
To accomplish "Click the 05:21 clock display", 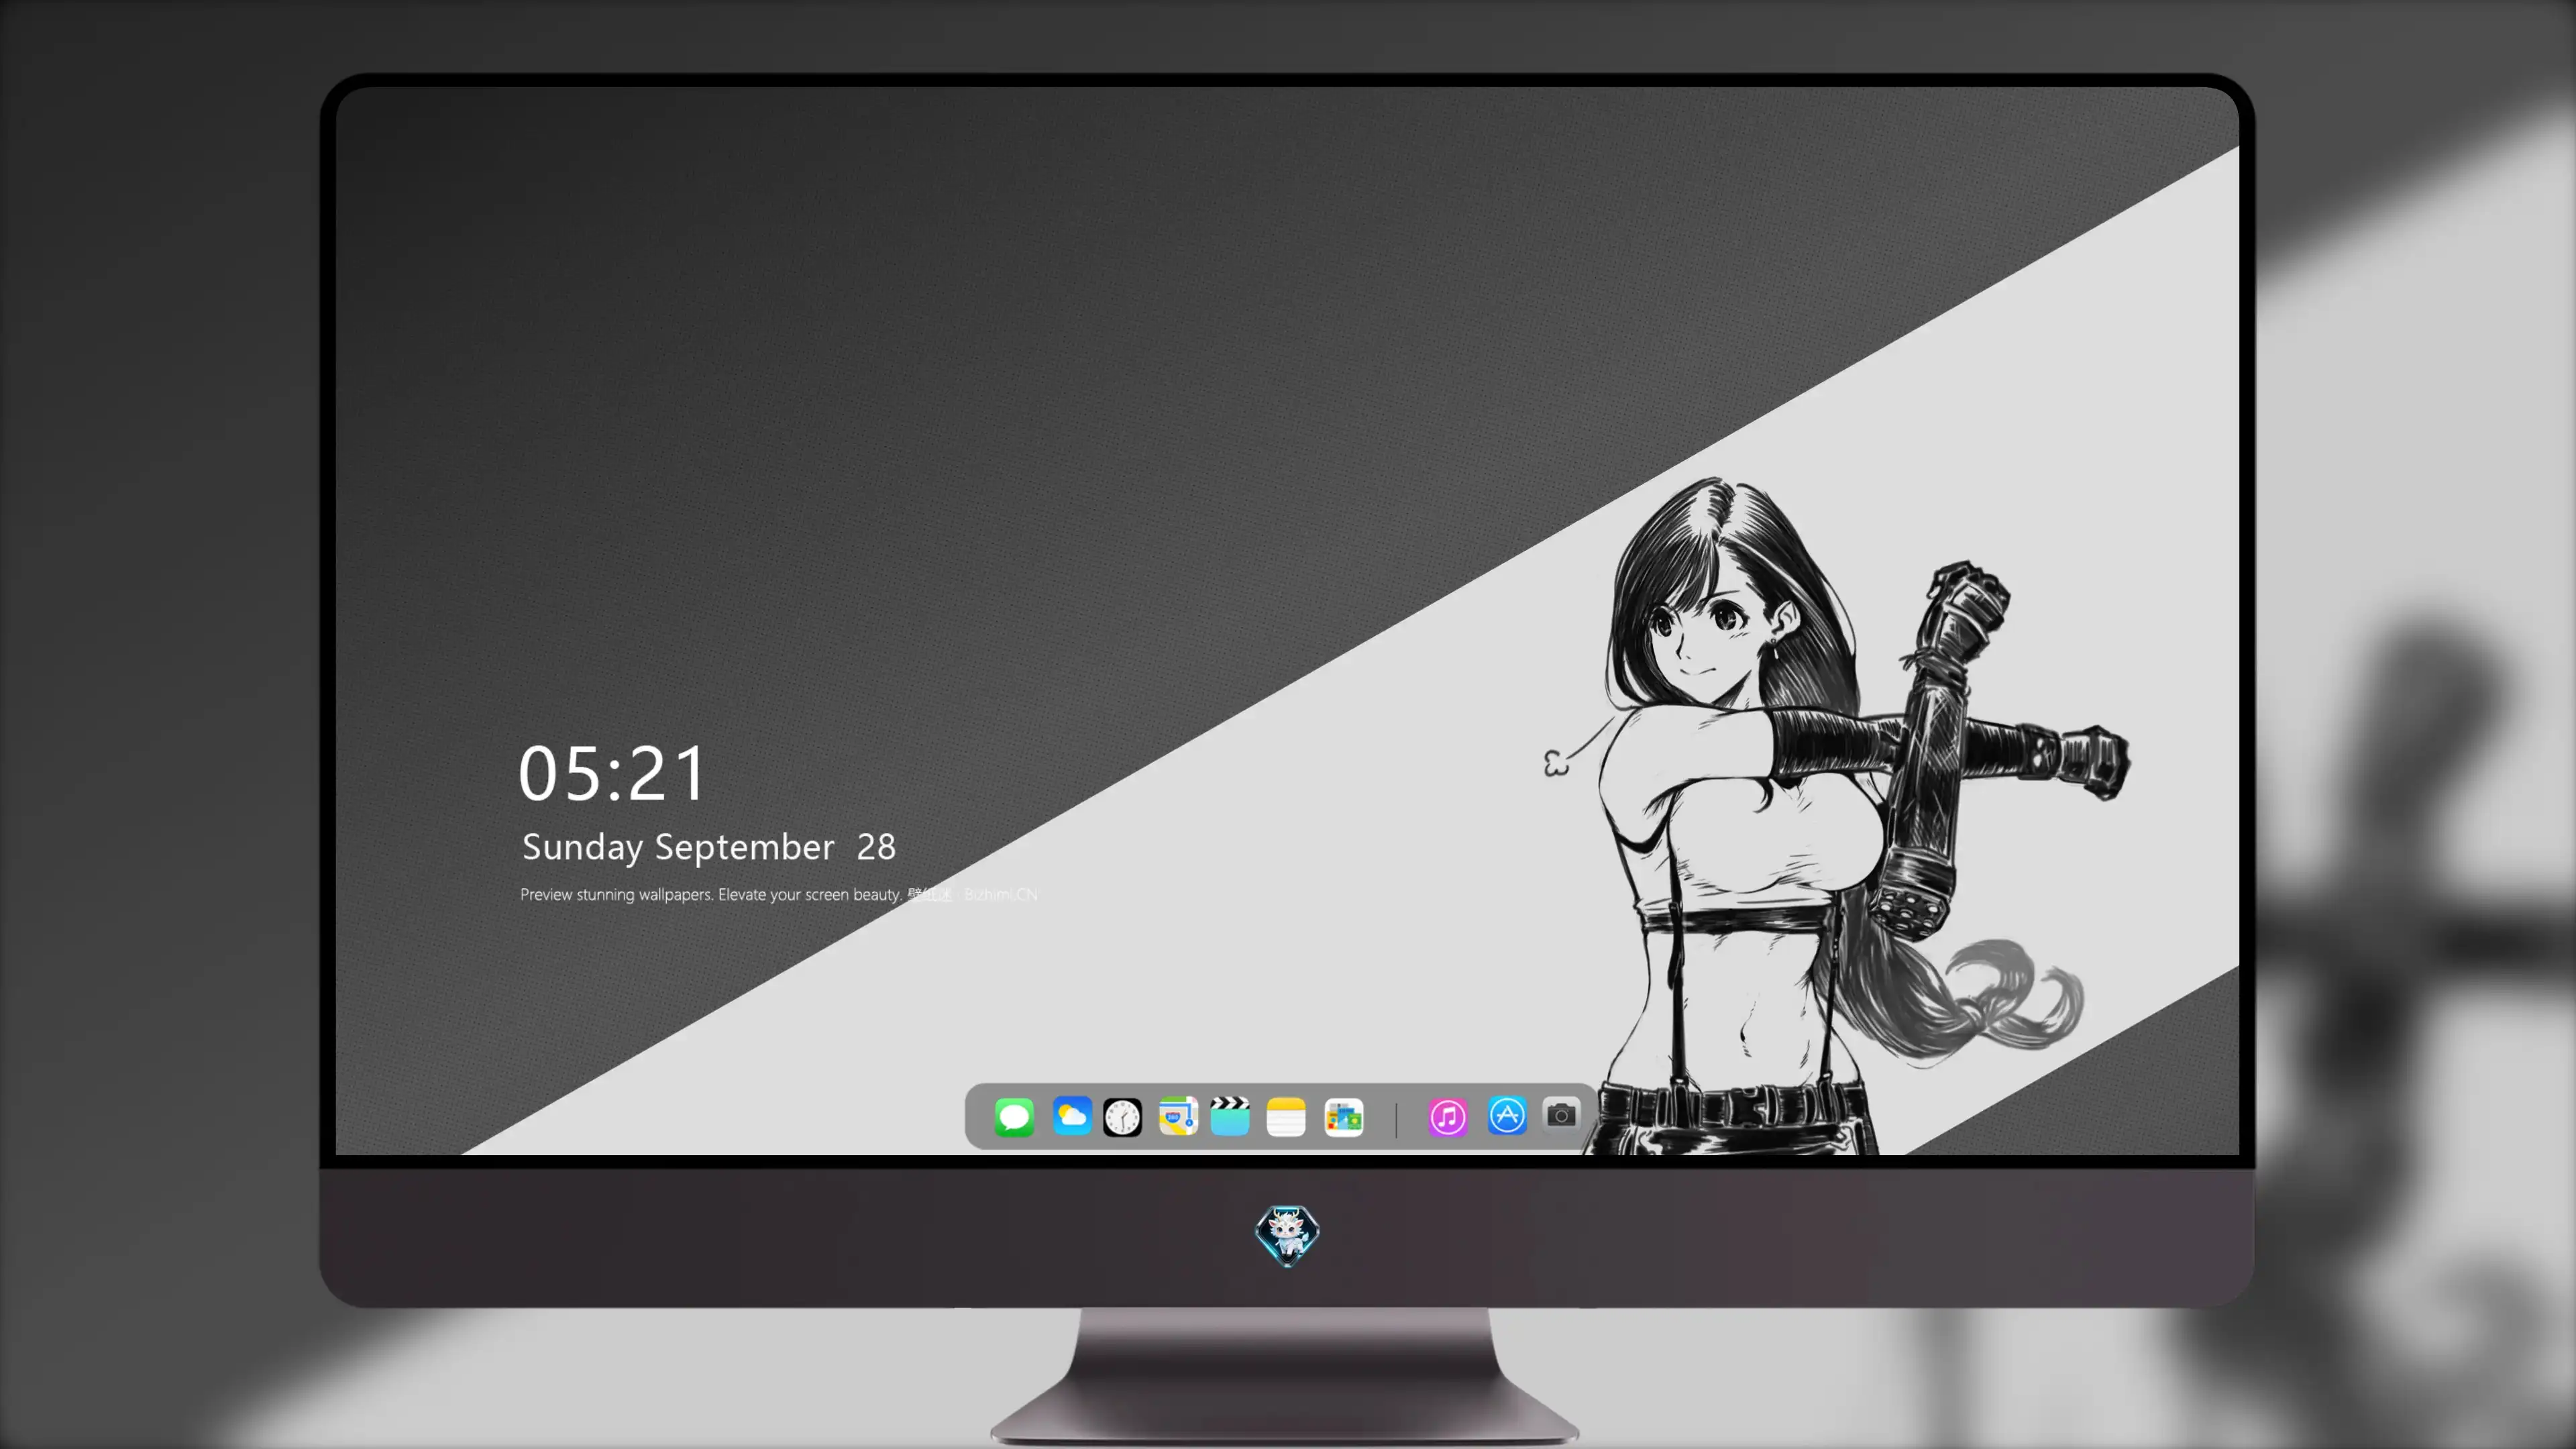I will [x=612, y=774].
